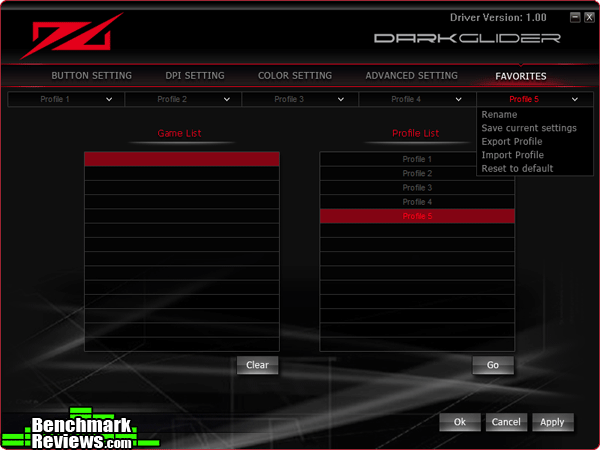This screenshot has height=450, width=600.
Task: Click the Profile 1 header label
Action: 55,99
